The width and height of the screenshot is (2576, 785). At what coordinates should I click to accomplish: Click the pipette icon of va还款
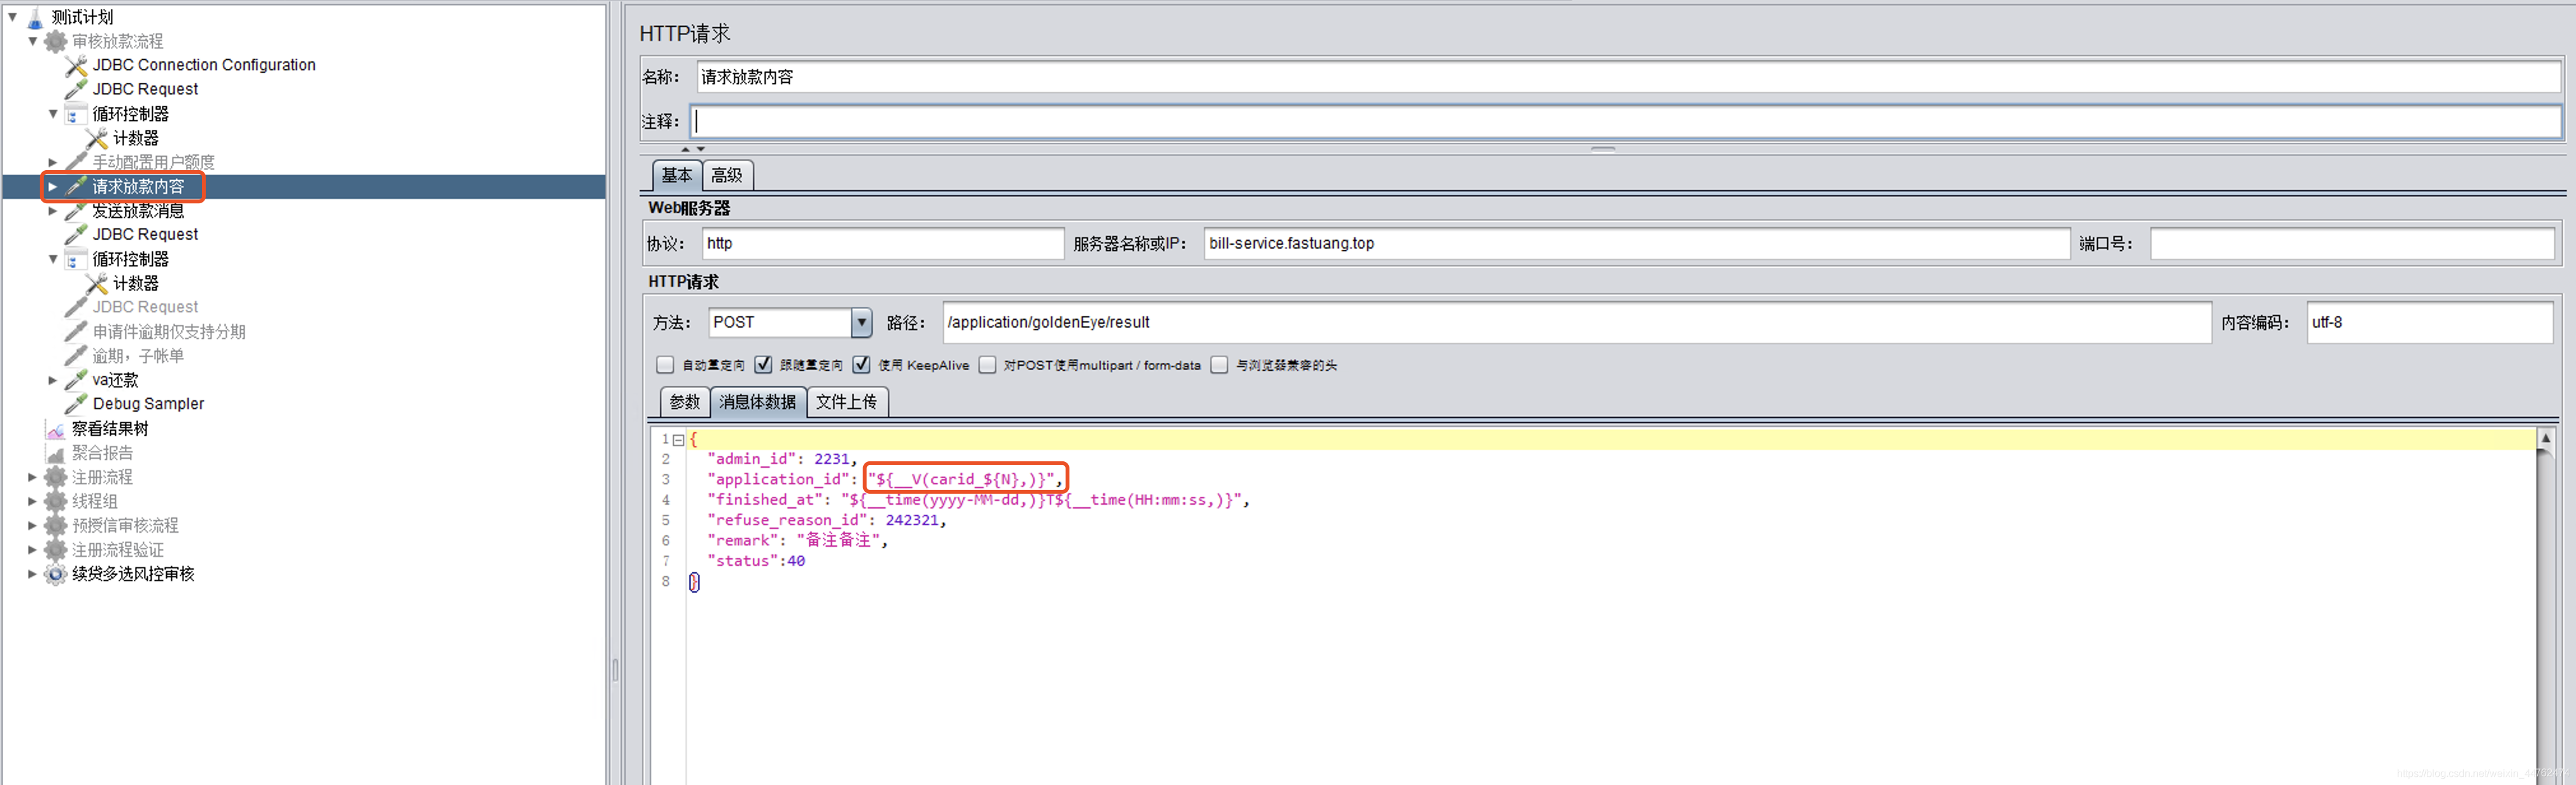[x=76, y=380]
